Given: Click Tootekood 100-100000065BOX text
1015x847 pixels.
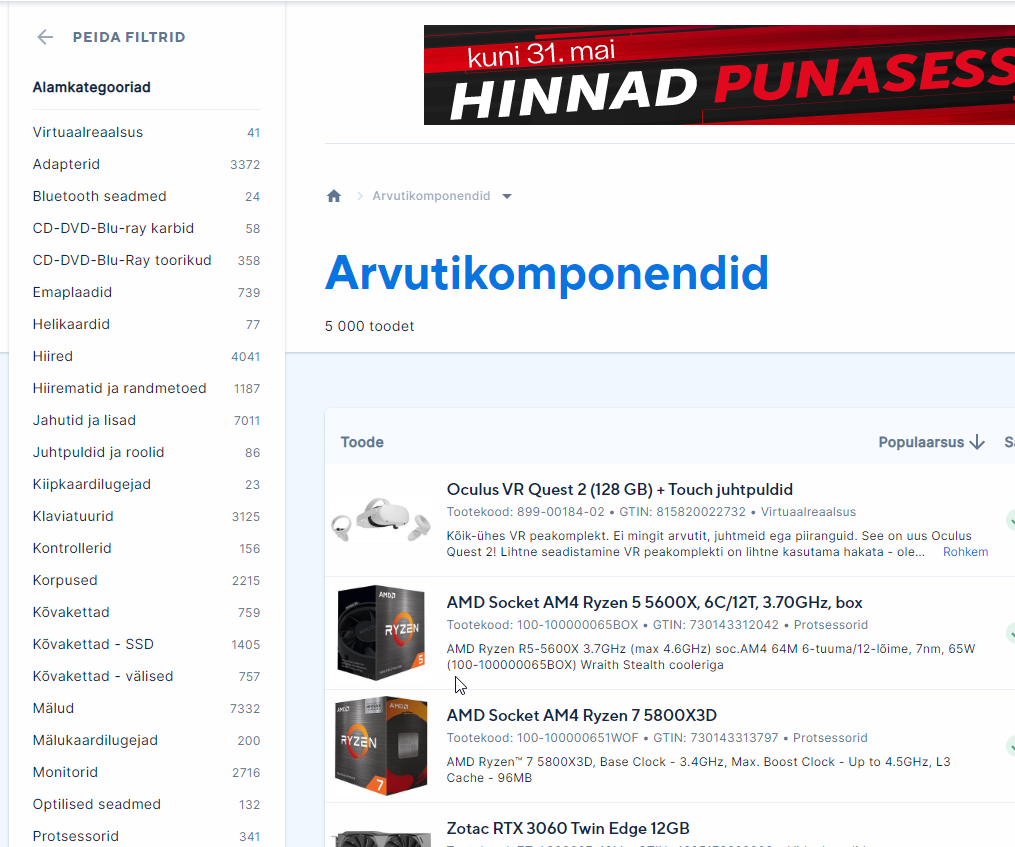Looking at the screenshot, I should (542, 625).
